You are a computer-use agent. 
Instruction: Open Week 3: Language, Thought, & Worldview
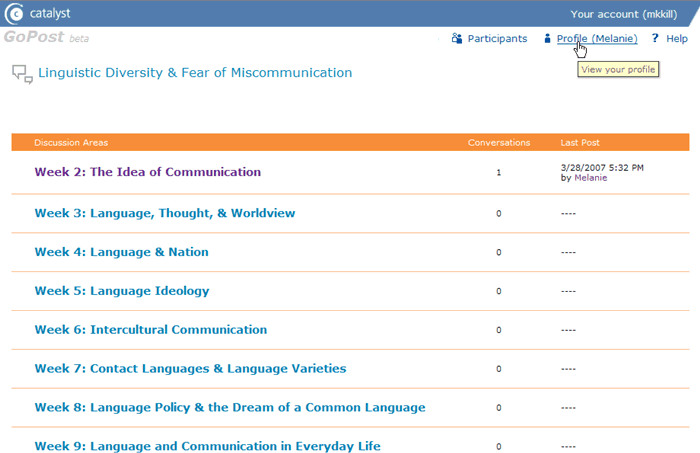point(164,213)
